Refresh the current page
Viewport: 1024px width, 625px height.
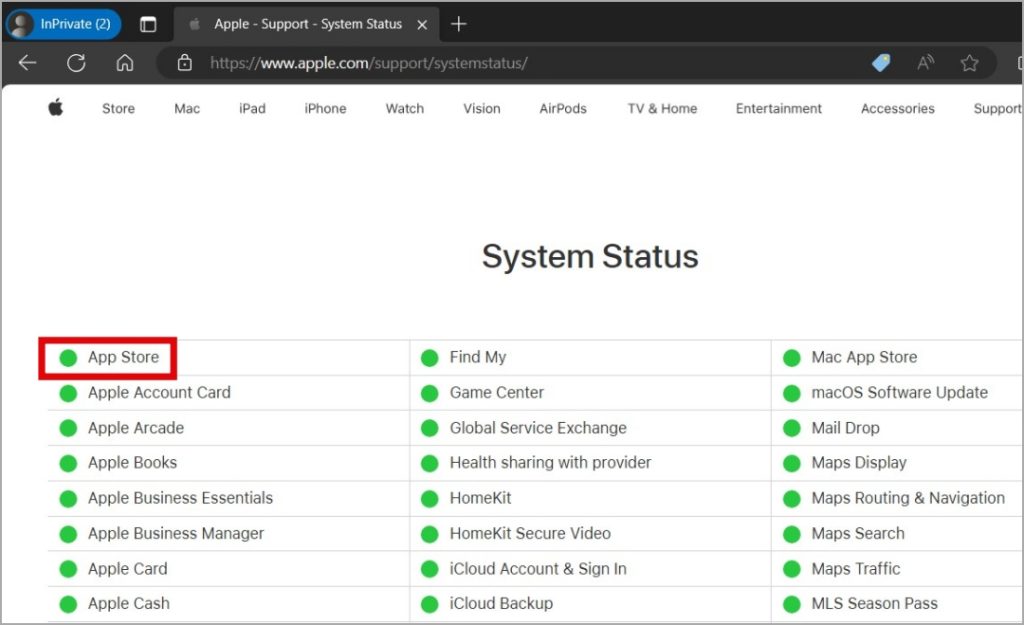point(76,63)
